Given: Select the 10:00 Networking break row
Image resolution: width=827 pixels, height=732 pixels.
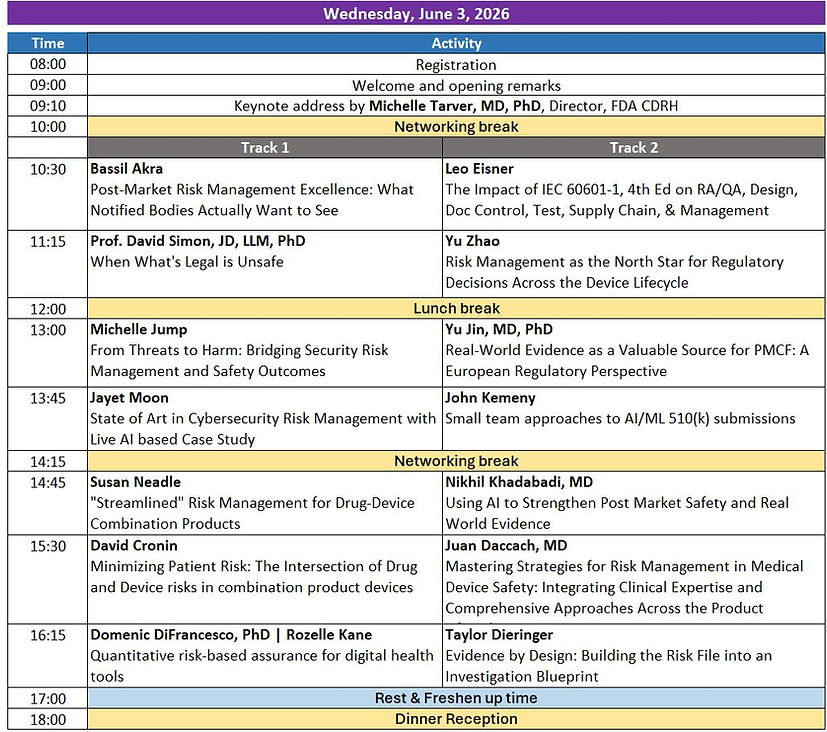Looking at the screenshot, I should pos(456,127).
